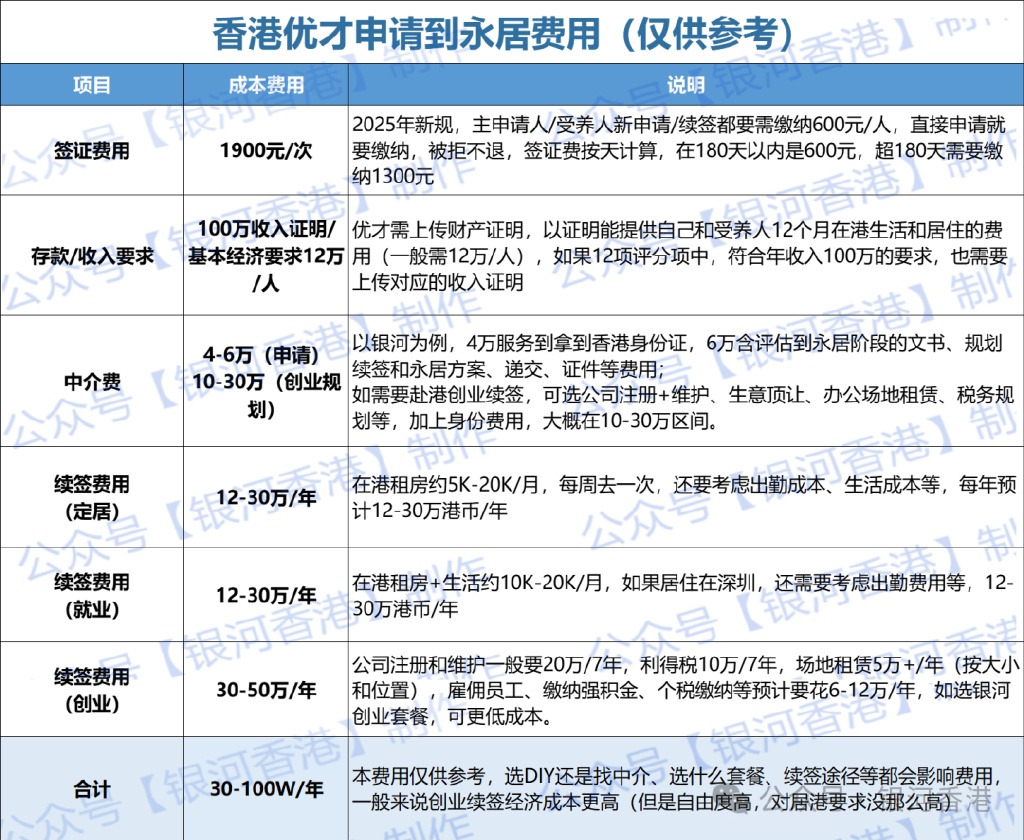Select the 成本费用 column header
Image resolution: width=1024 pixels, height=840 pixels.
tap(266, 85)
